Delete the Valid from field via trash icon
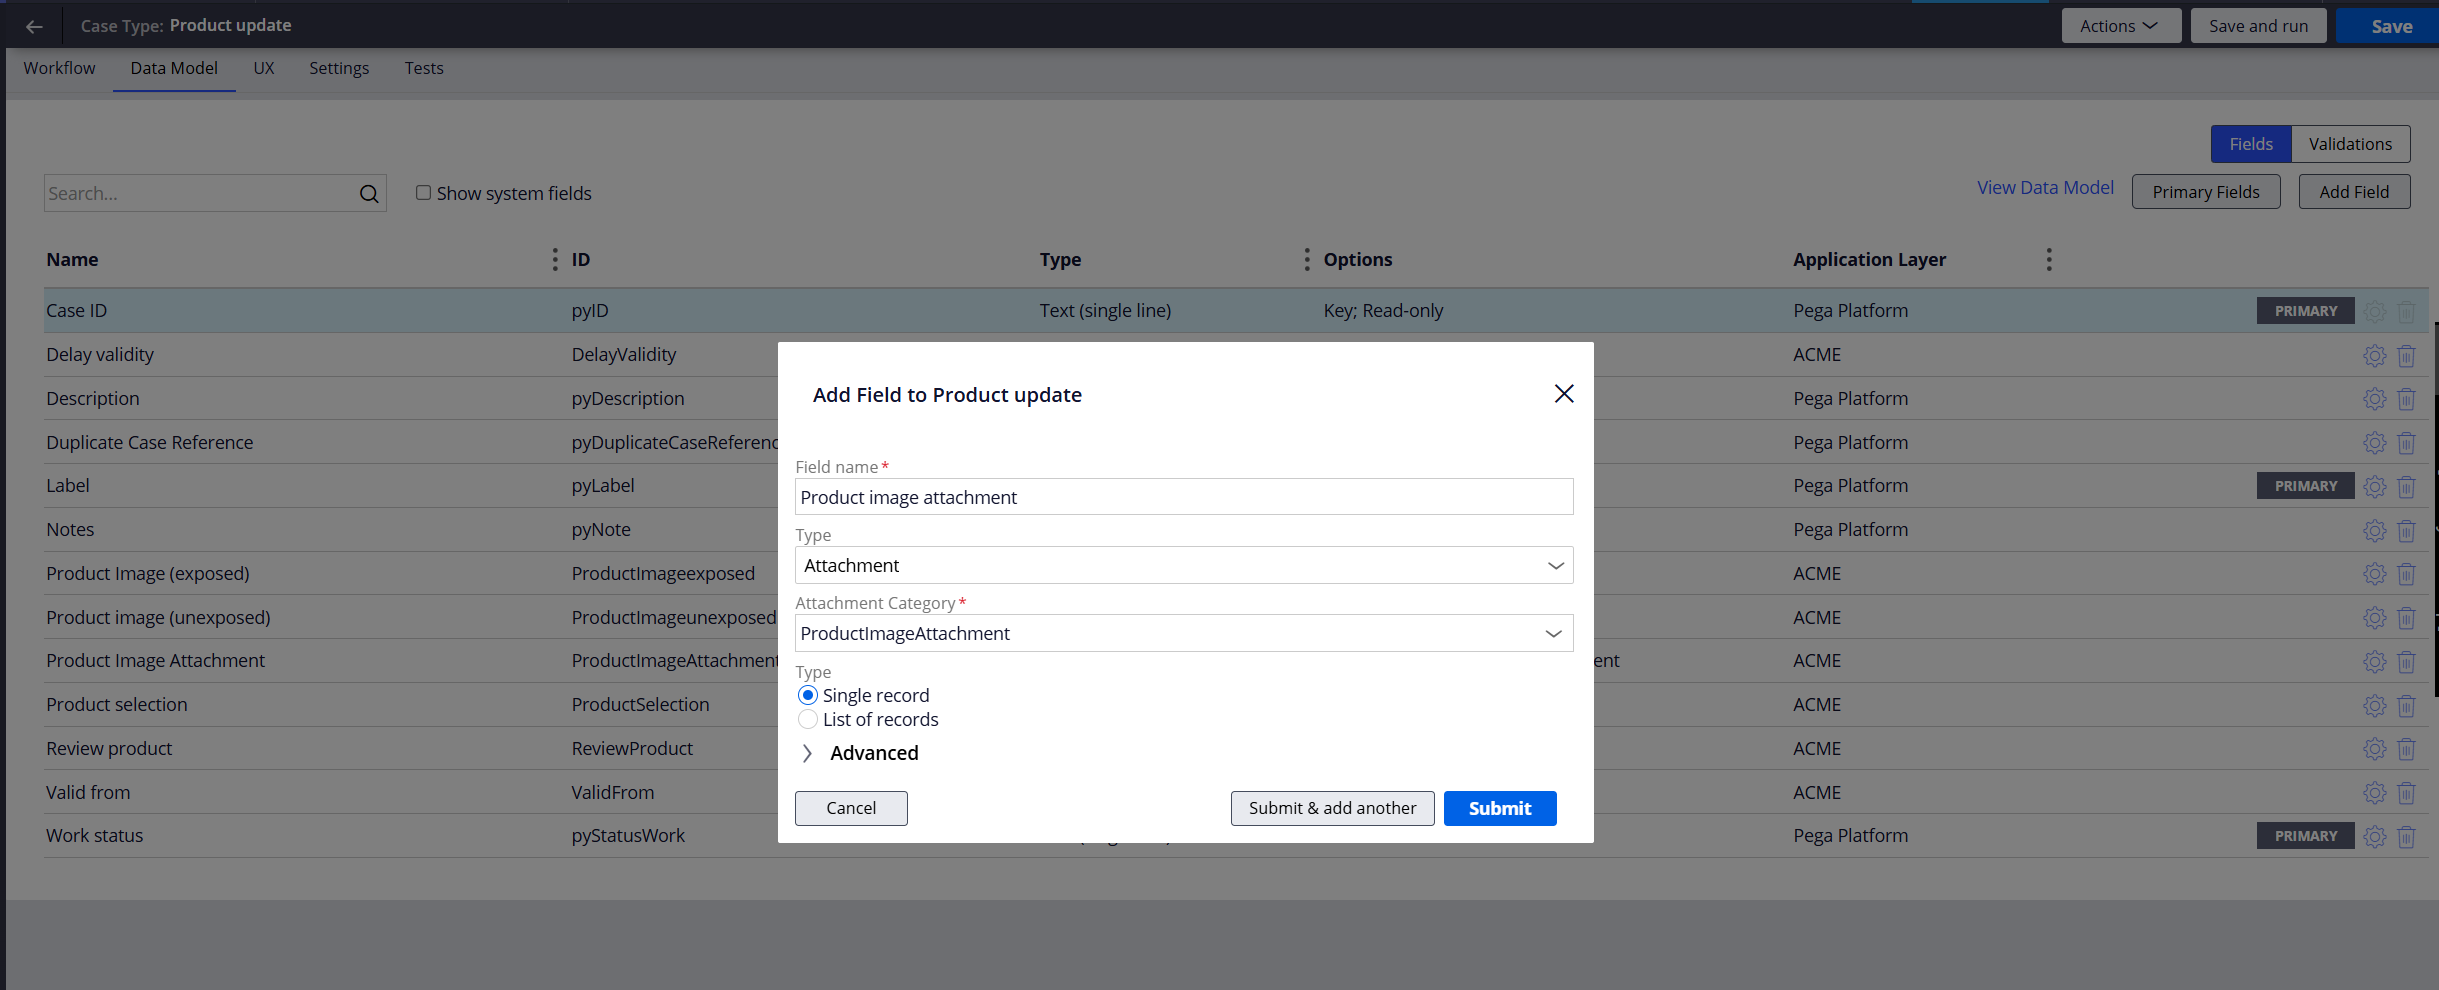2439x990 pixels. [2406, 792]
